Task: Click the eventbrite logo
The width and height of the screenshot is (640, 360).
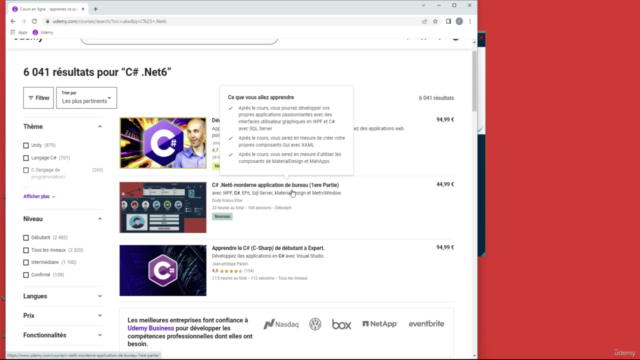Action: [x=426, y=324]
